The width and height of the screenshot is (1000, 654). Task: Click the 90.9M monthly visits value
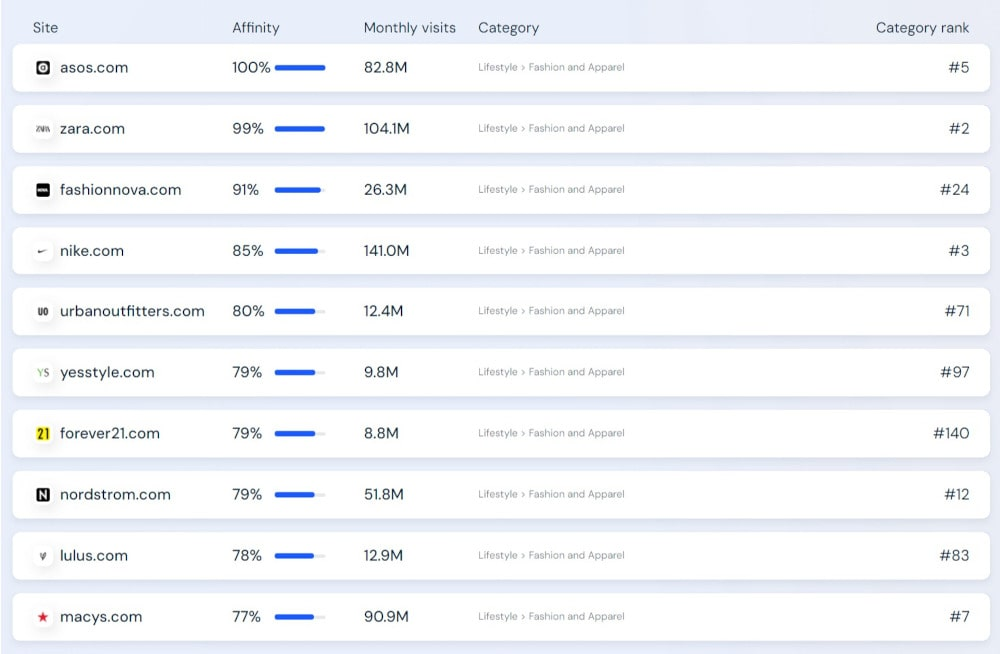point(386,617)
